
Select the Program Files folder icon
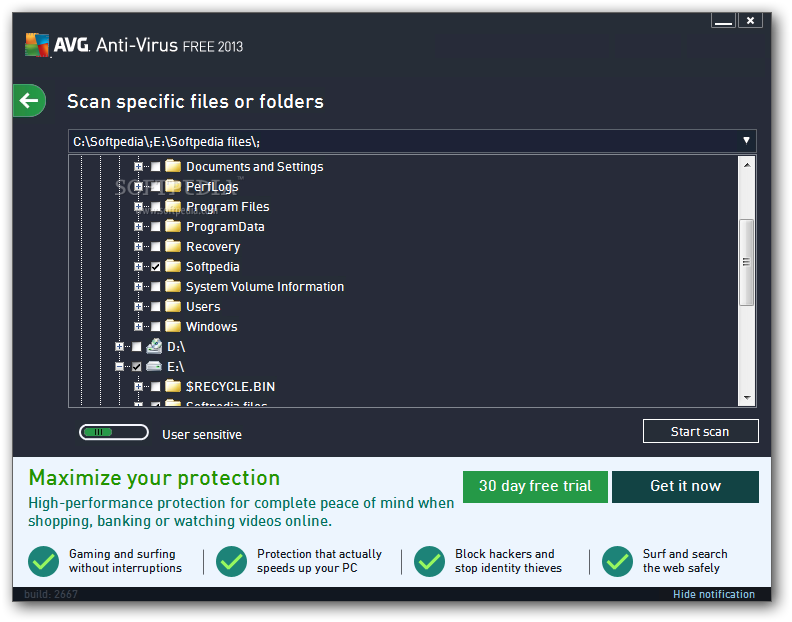173,206
